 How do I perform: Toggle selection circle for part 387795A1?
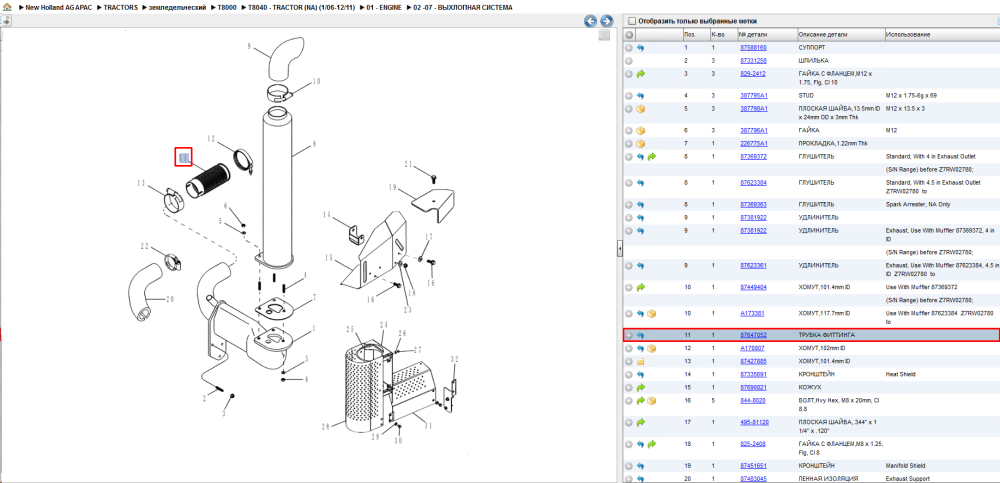coord(629,96)
